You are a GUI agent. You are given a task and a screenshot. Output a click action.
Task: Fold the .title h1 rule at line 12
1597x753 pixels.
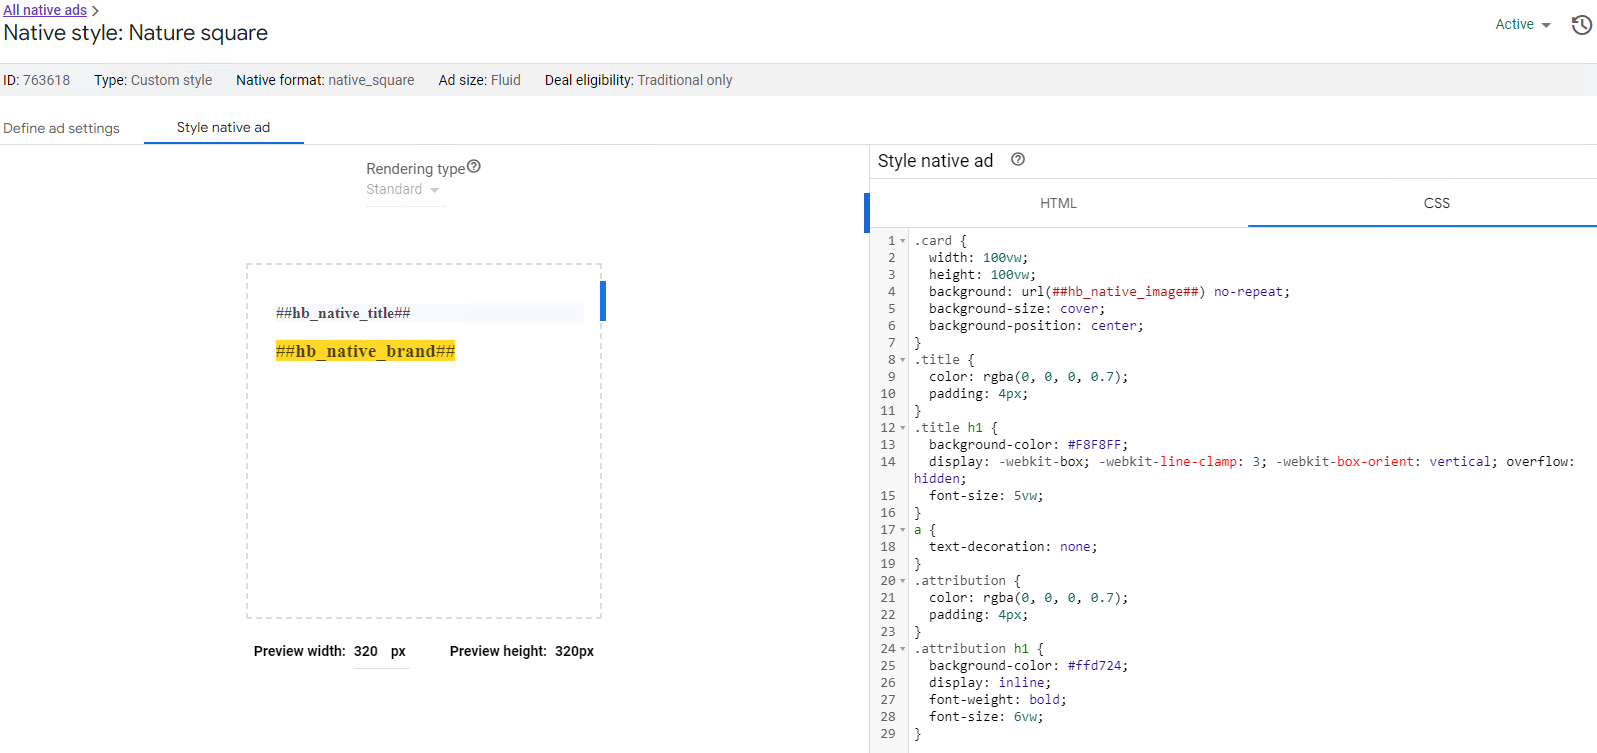click(x=903, y=428)
